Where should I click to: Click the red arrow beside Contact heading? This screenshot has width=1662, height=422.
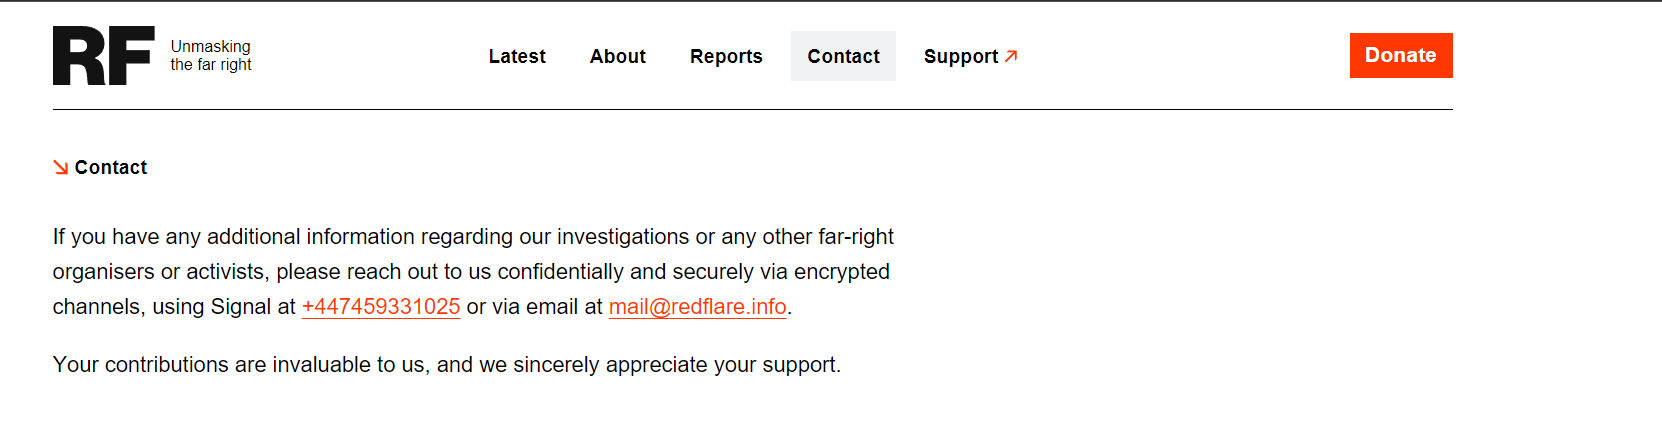coord(61,167)
